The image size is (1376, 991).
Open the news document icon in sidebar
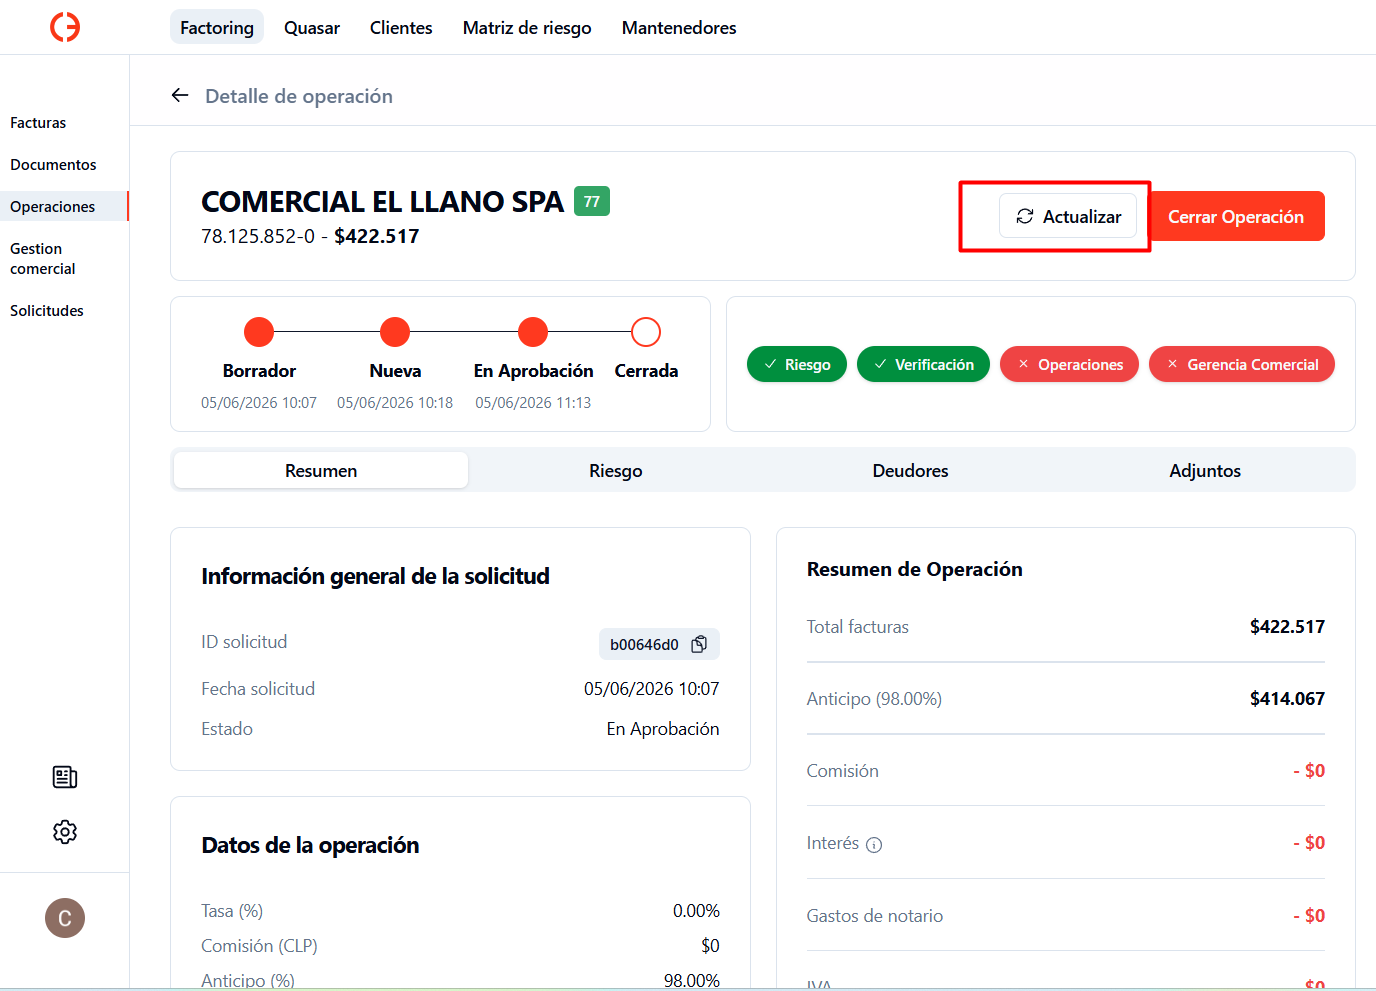pos(65,777)
